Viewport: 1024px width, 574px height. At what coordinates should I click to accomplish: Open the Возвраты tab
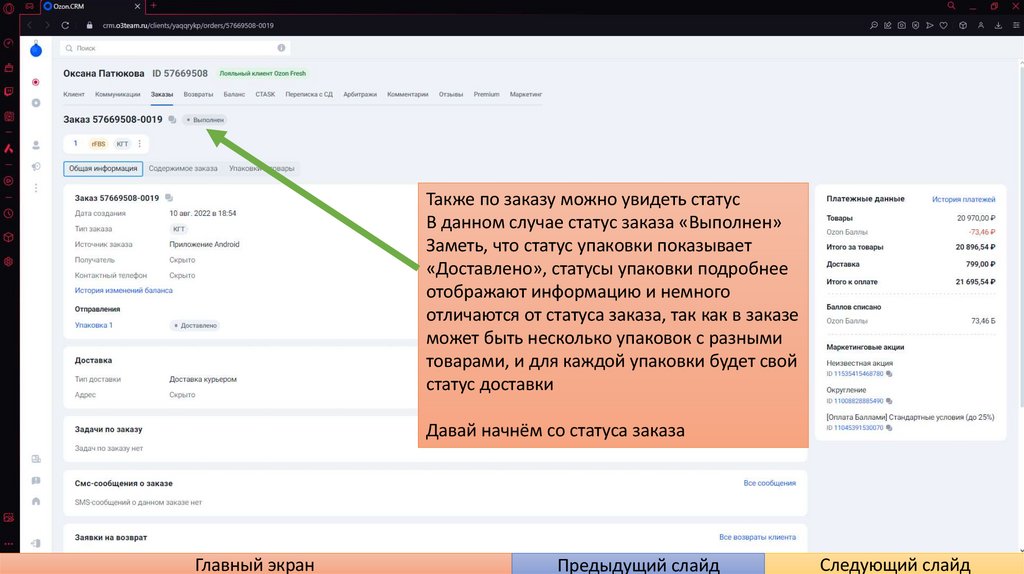(198, 94)
